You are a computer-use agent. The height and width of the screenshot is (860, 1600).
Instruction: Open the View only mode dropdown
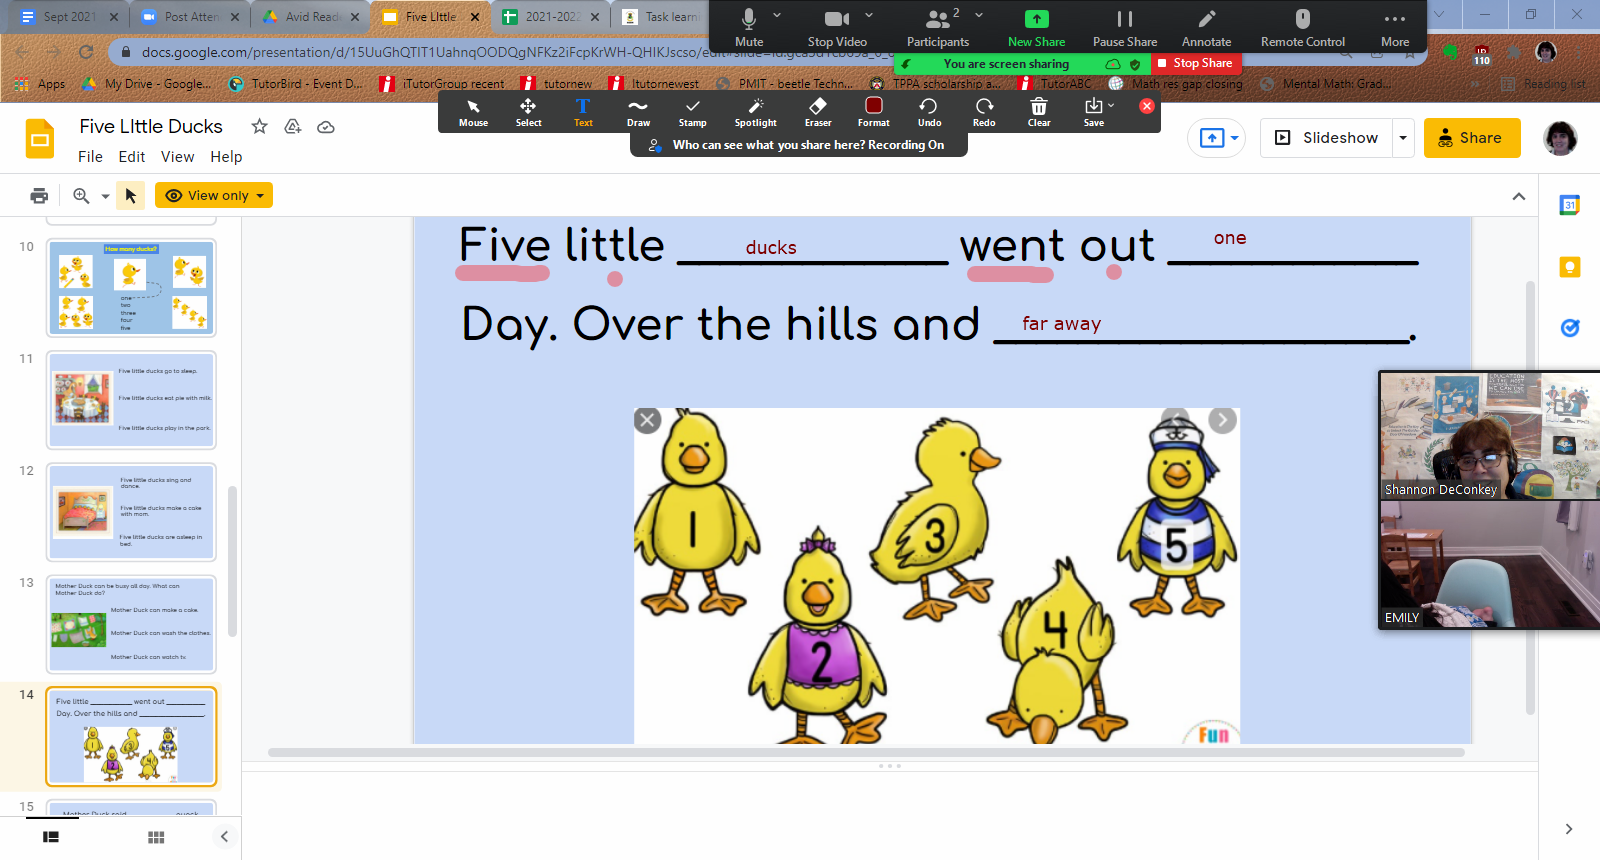214,196
